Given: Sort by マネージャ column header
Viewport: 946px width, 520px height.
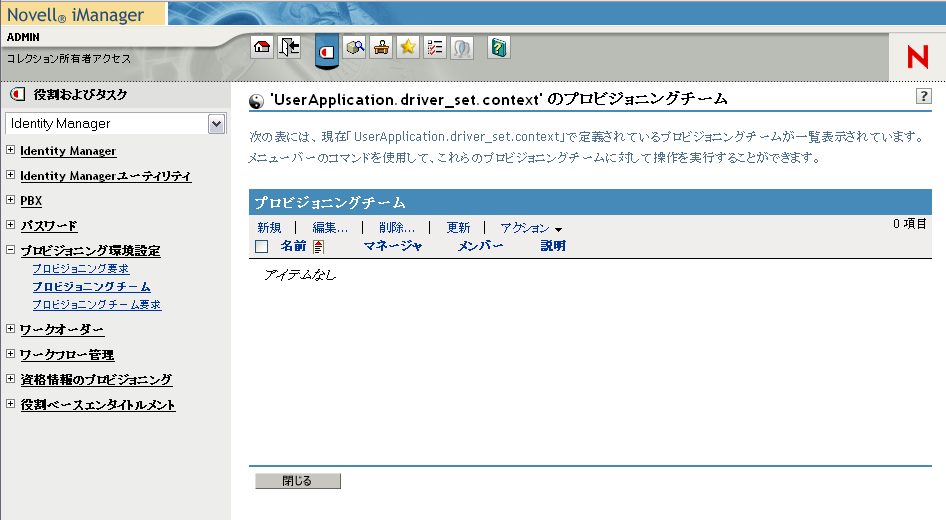Looking at the screenshot, I should point(393,246).
